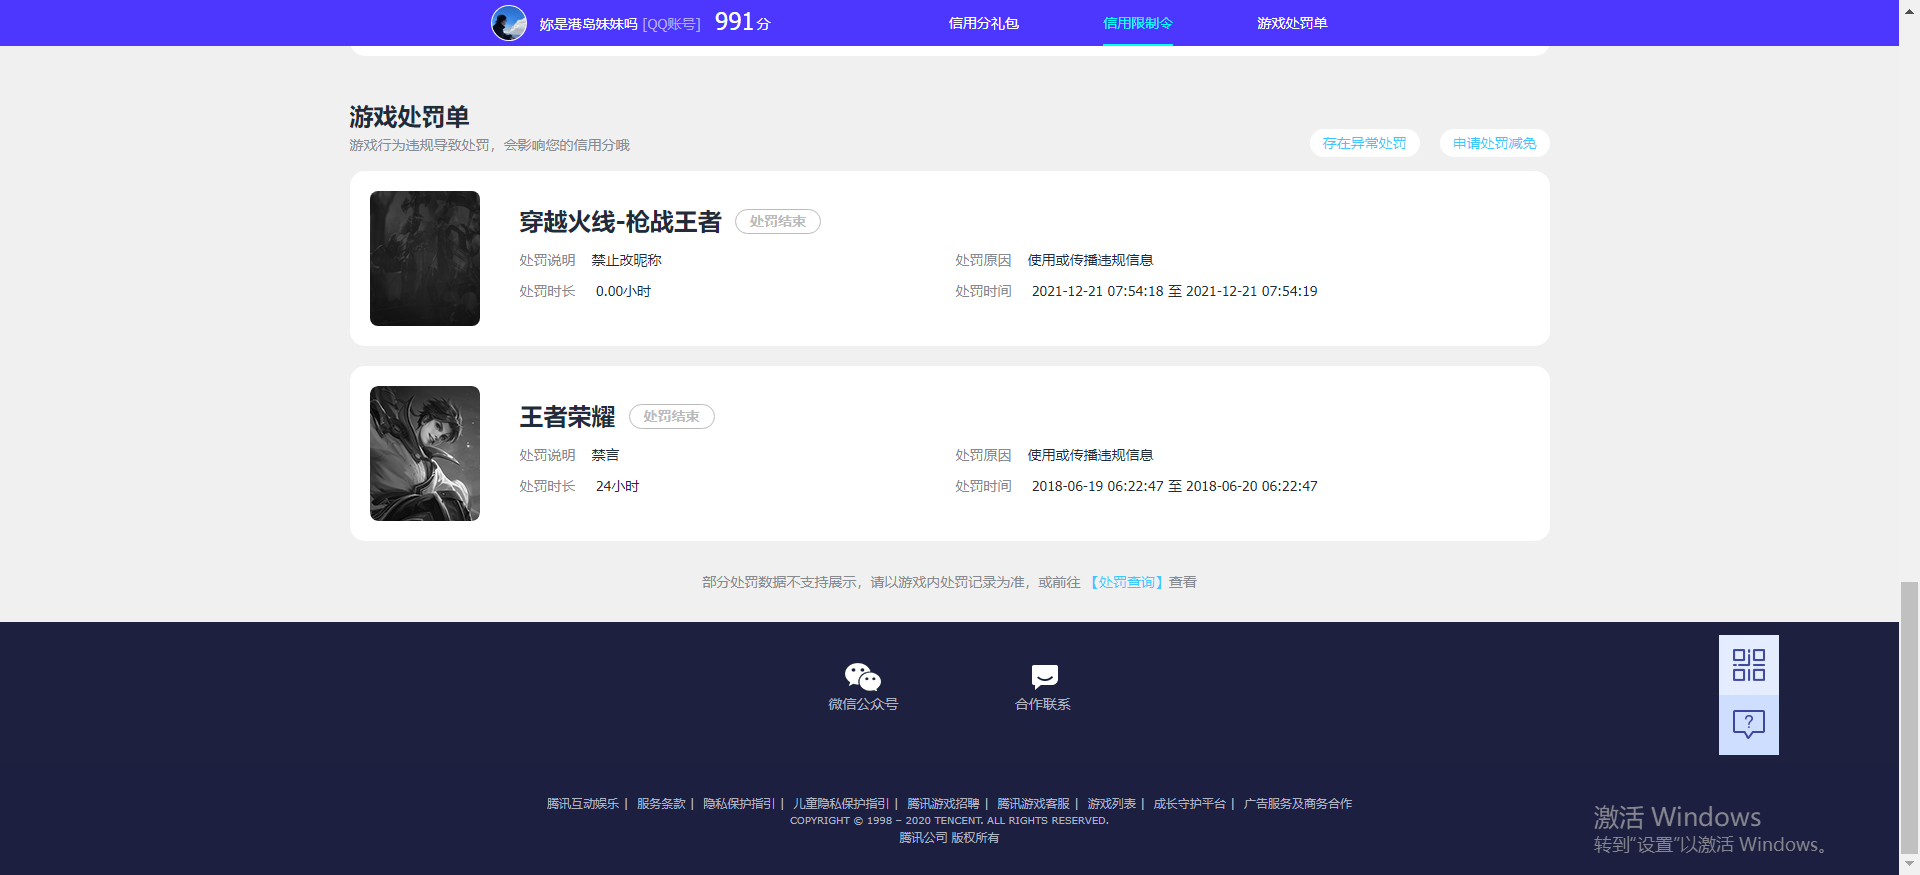1920x875 pixels.
Task: Click the 2021-12-21 penalty time range
Action: point(1174,291)
